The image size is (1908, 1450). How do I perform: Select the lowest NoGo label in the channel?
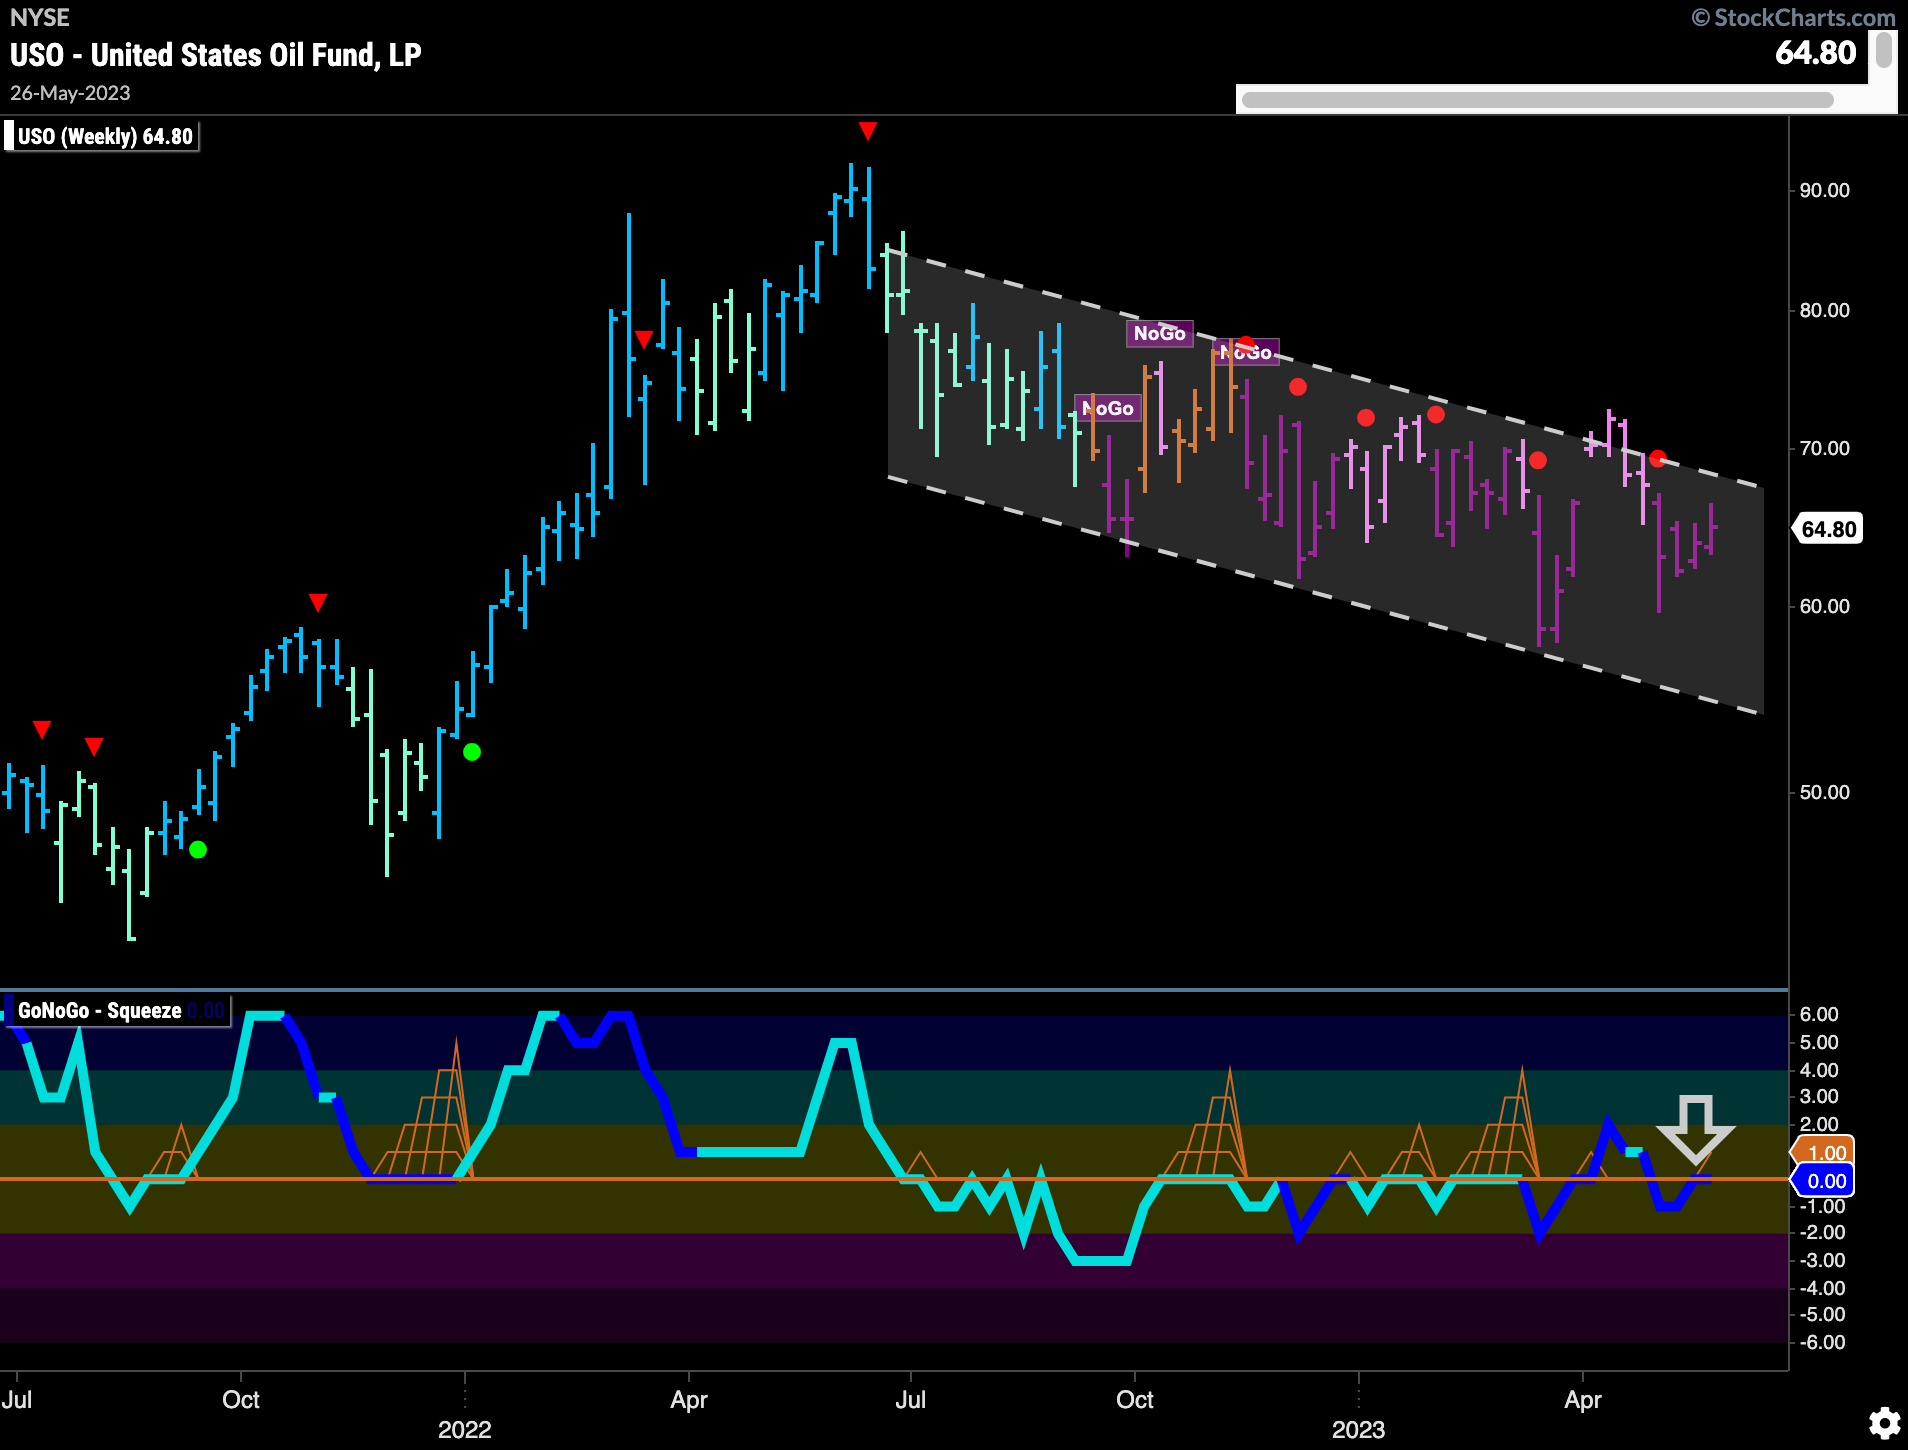coord(1108,408)
